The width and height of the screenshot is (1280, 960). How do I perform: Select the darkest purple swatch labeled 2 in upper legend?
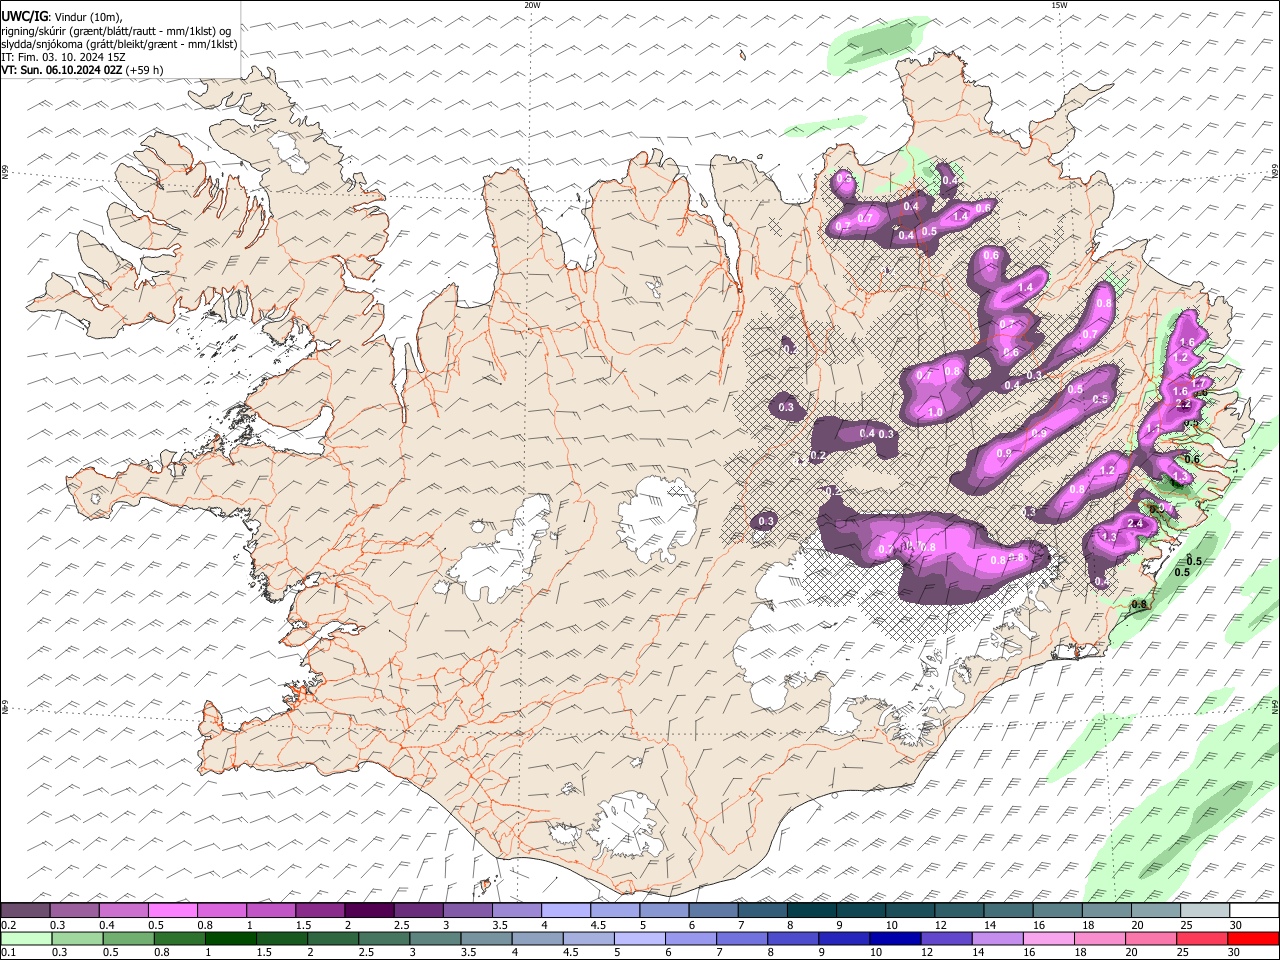tap(368, 911)
